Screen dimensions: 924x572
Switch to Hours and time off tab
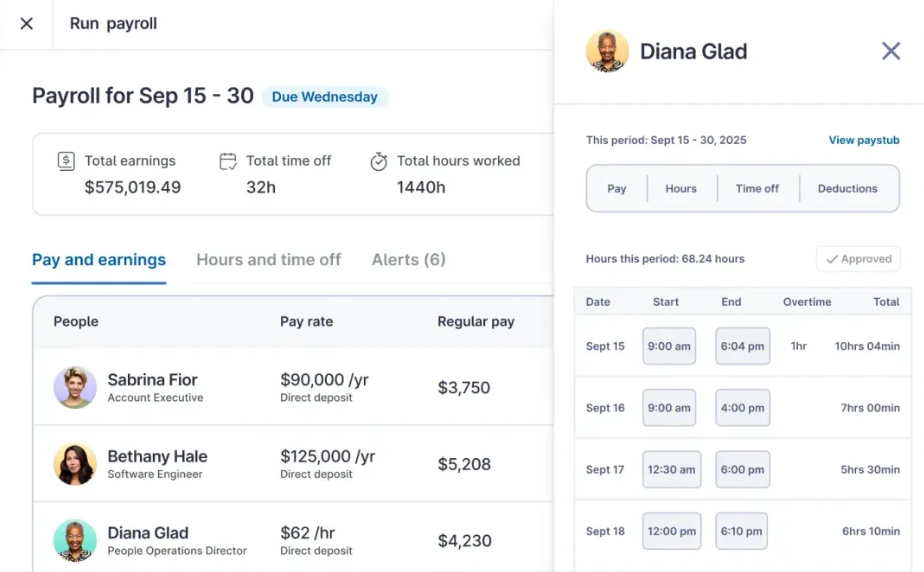click(268, 260)
